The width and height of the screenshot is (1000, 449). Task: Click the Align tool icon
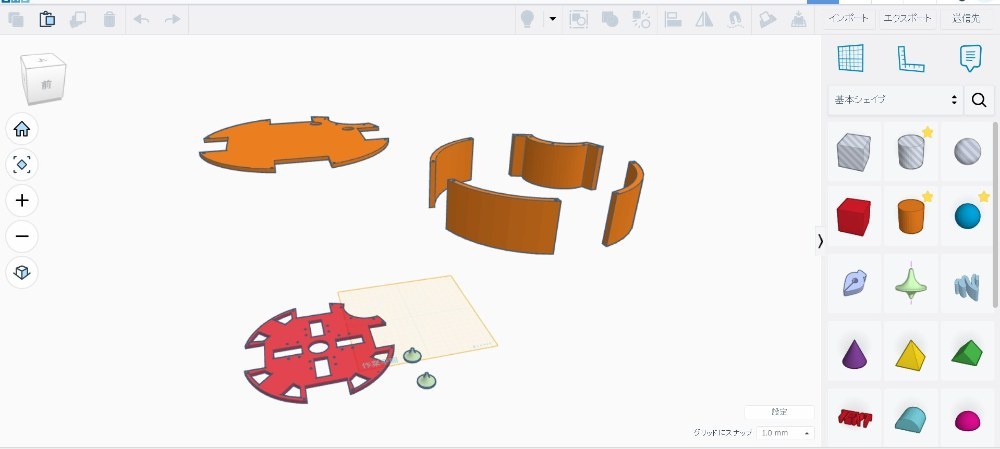point(673,19)
